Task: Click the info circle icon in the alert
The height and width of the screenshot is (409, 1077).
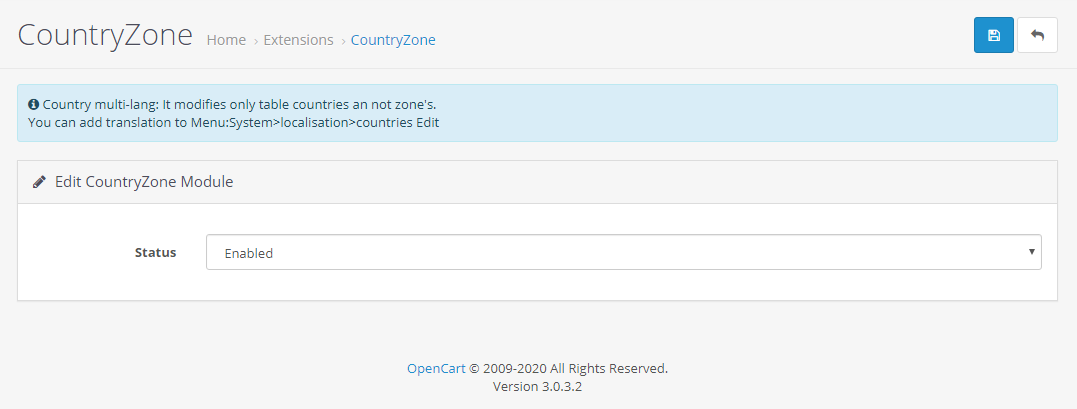Action: point(33,105)
